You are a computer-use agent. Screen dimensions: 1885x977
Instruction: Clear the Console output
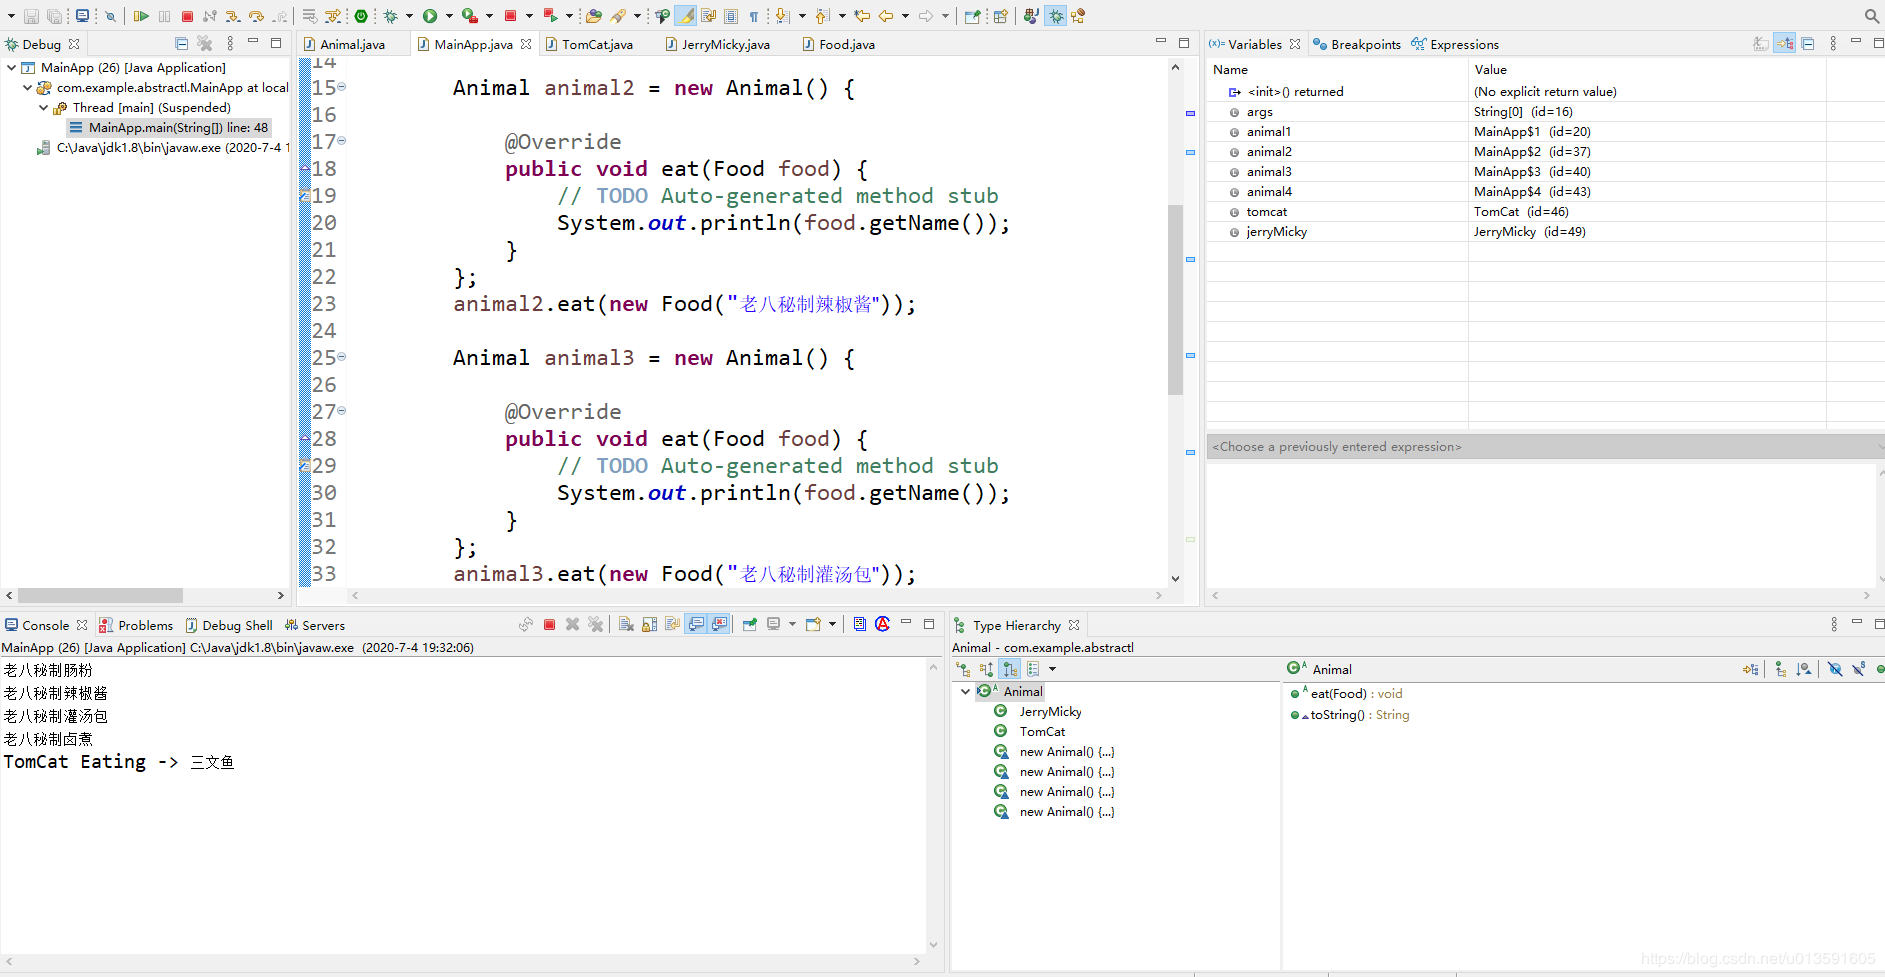pyautogui.click(x=626, y=624)
